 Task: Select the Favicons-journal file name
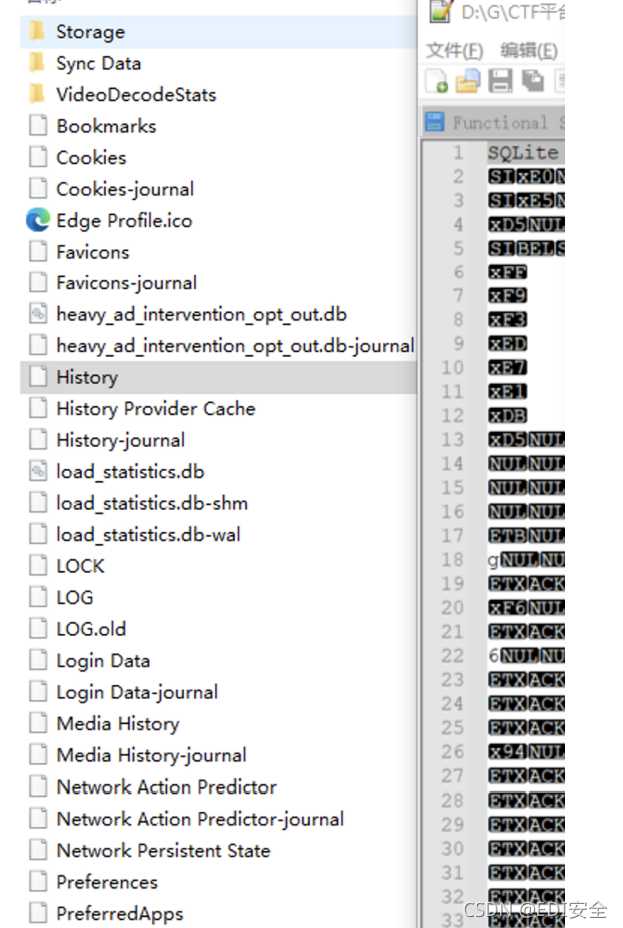[x=127, y=283]
